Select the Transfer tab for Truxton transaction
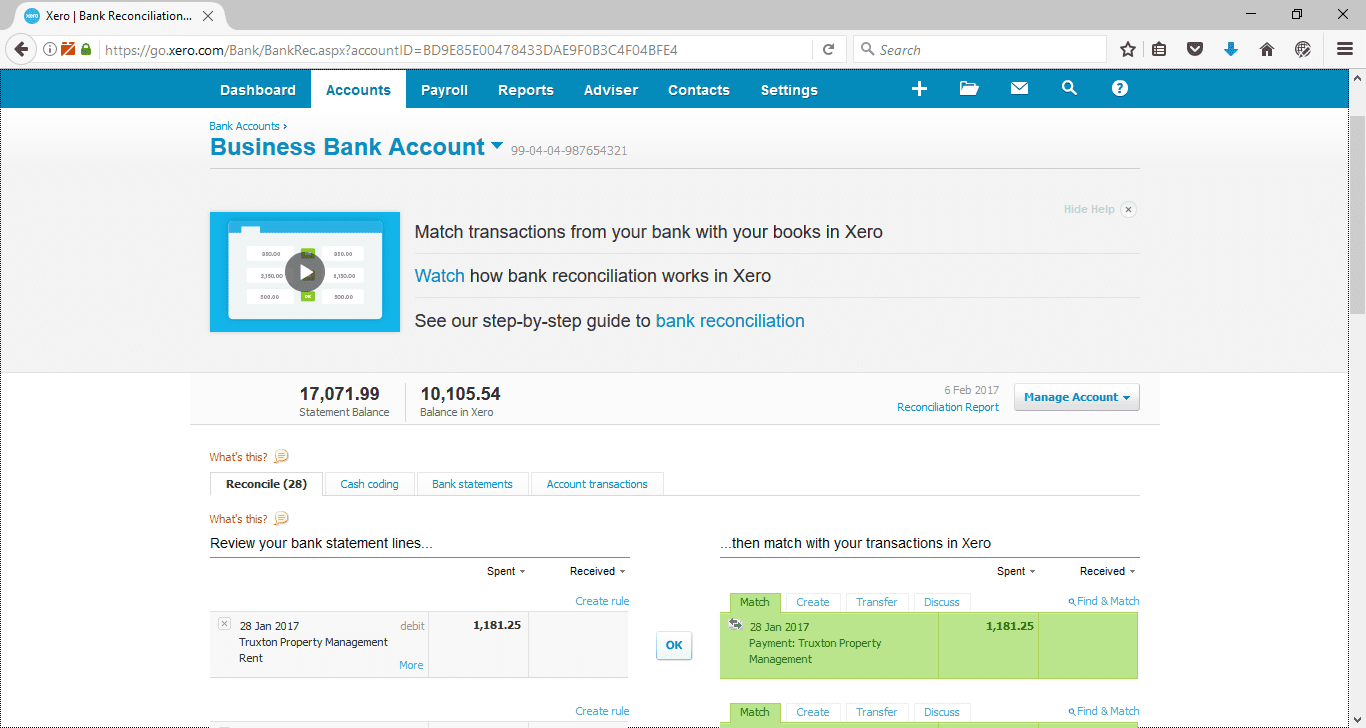The width and height of the screenshot is (1366, 728). tap(877, 602)
